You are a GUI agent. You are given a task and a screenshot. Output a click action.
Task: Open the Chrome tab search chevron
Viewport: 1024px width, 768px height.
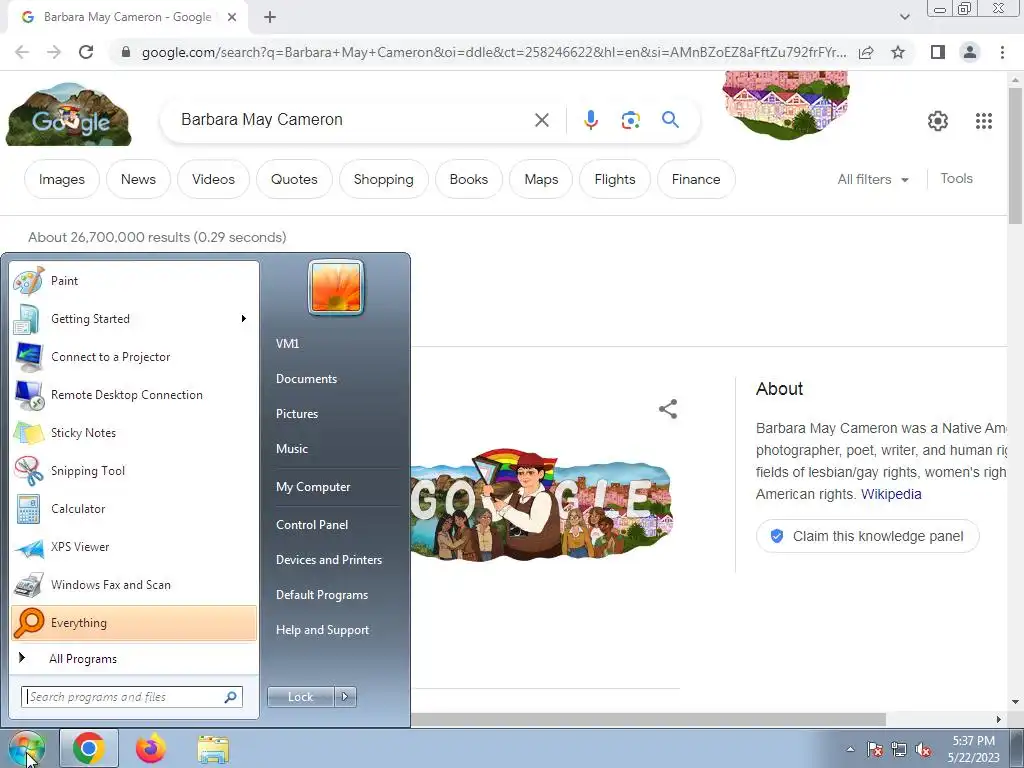pyautogui.click(x=904, y=17)
